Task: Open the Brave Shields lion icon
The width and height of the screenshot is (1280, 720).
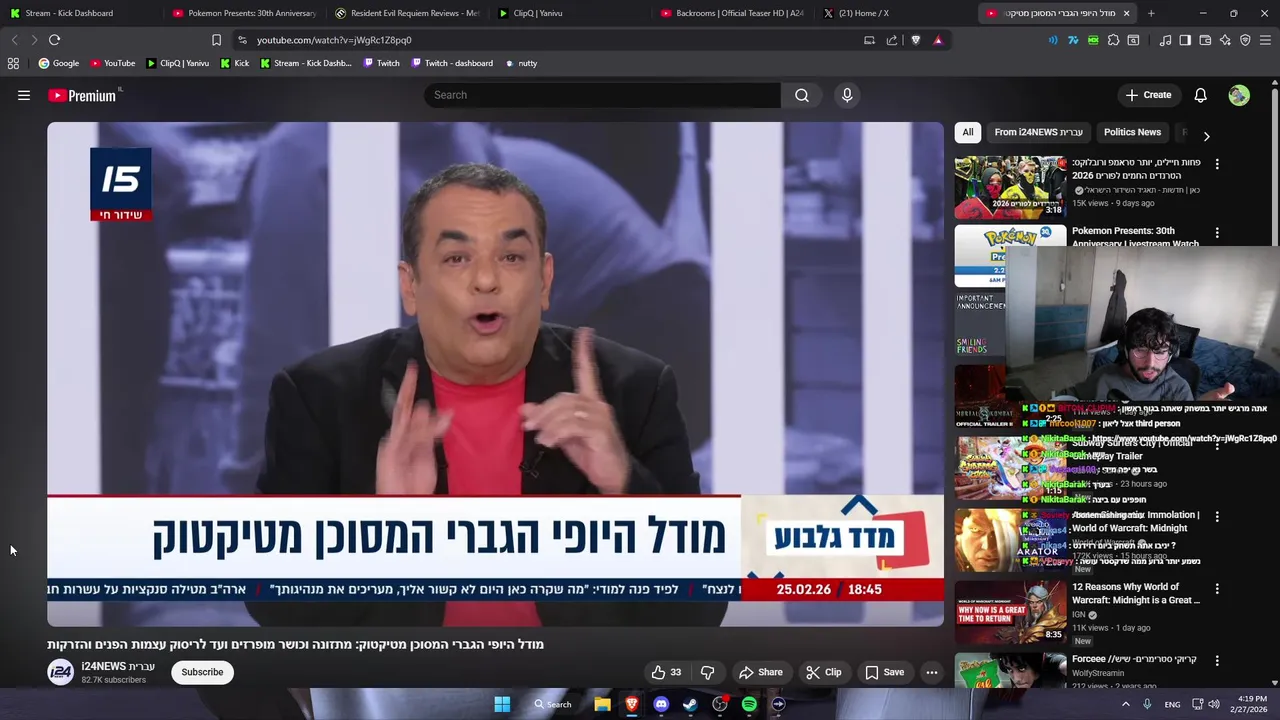Action: [x=915, y=40]
